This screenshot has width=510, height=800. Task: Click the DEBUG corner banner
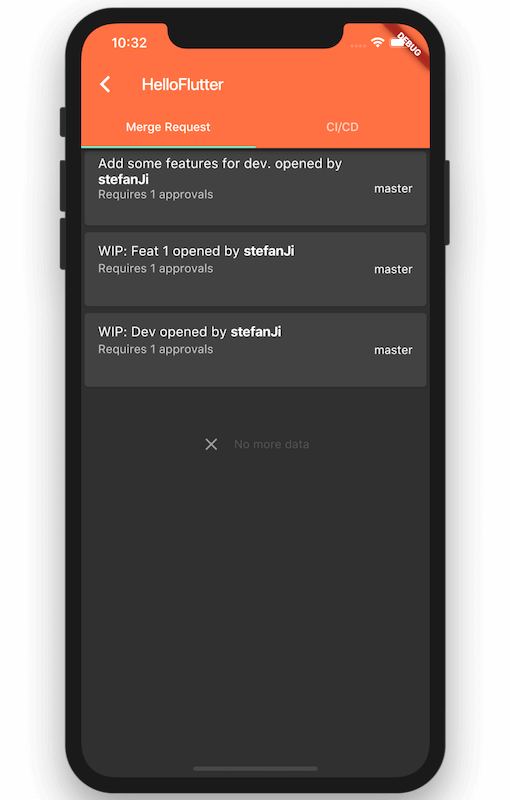pos(410,45)
